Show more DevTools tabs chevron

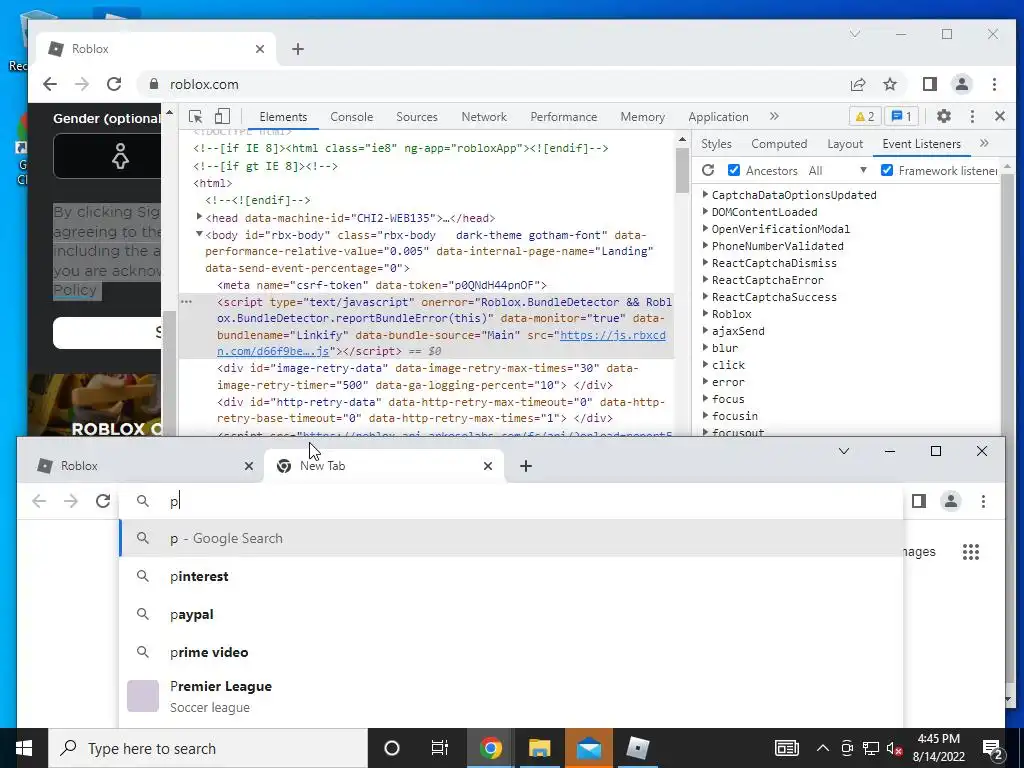click(775, 116)
